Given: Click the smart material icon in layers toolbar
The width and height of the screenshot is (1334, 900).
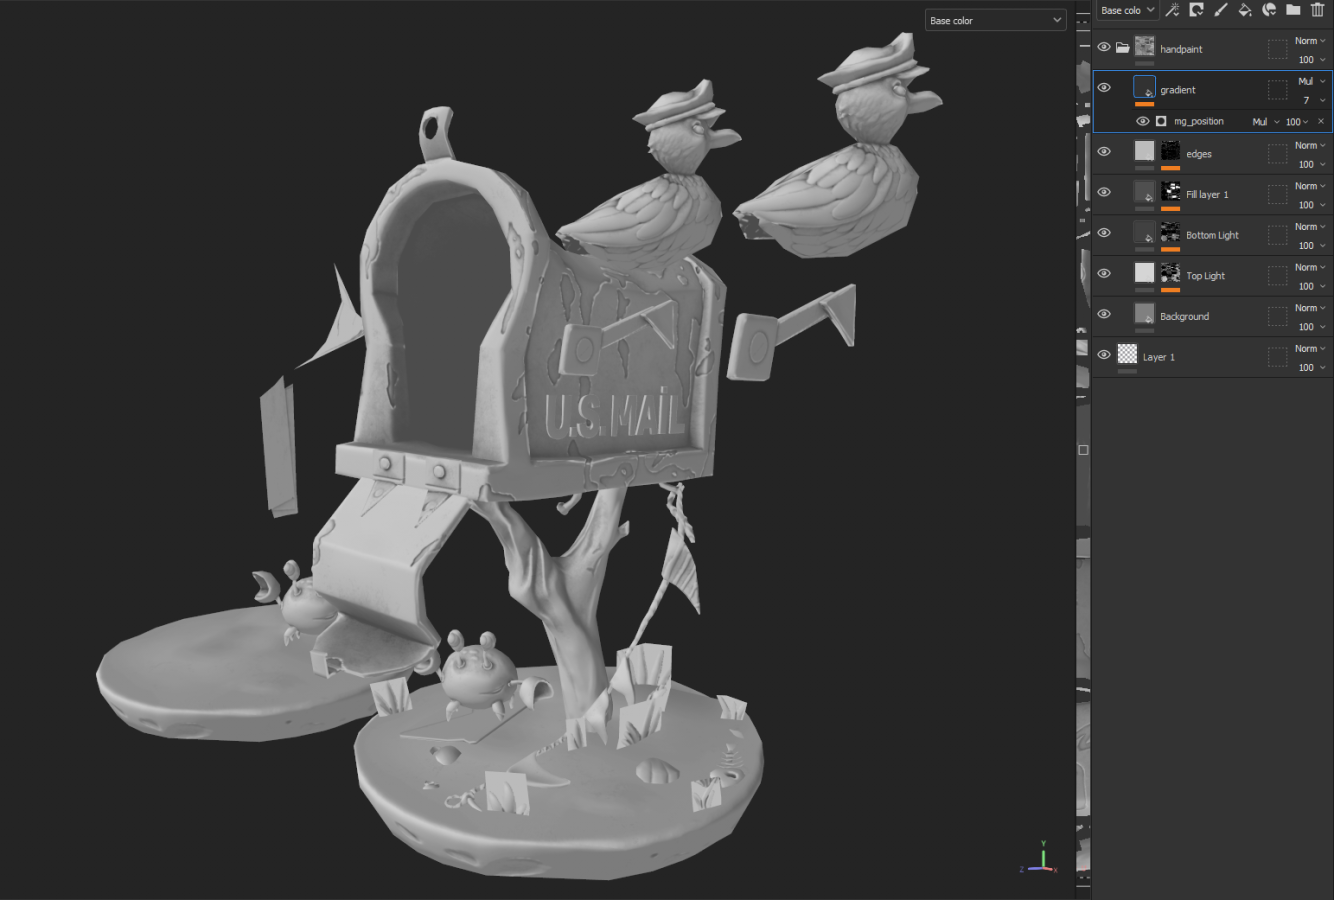Looking at the screenshot, I should tap(1269, 10).
